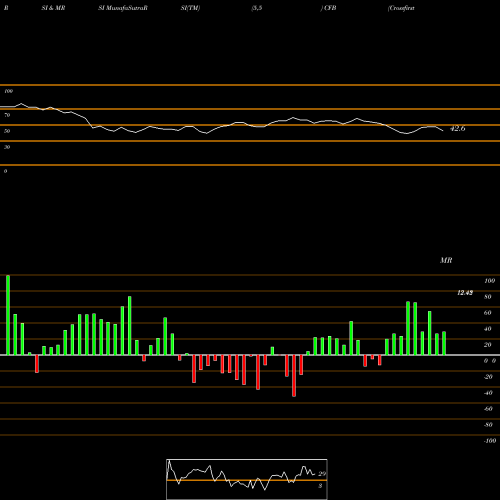Screen dimensions: 500x500
Task: Click the MR axis label -80
Action: pos(488,425)
